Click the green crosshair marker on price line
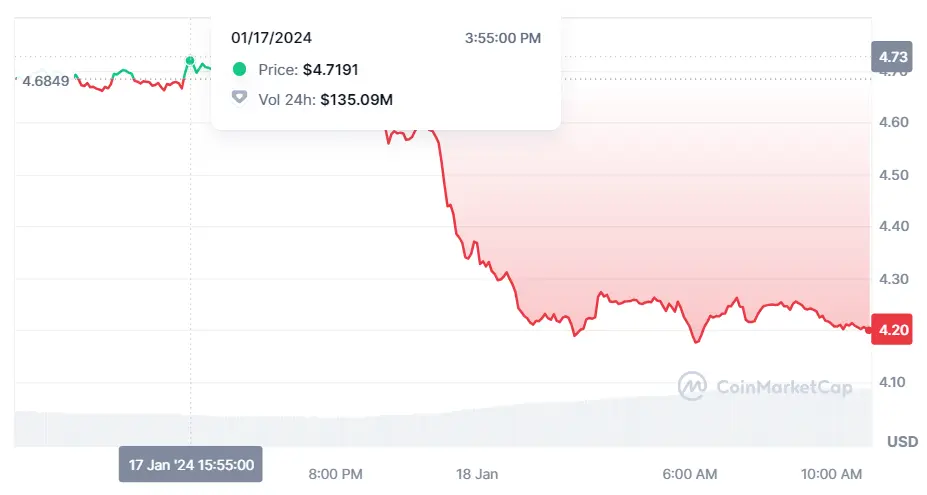Image resolution: width=927 pixels, height=495 pixels. tap(190, 60)
